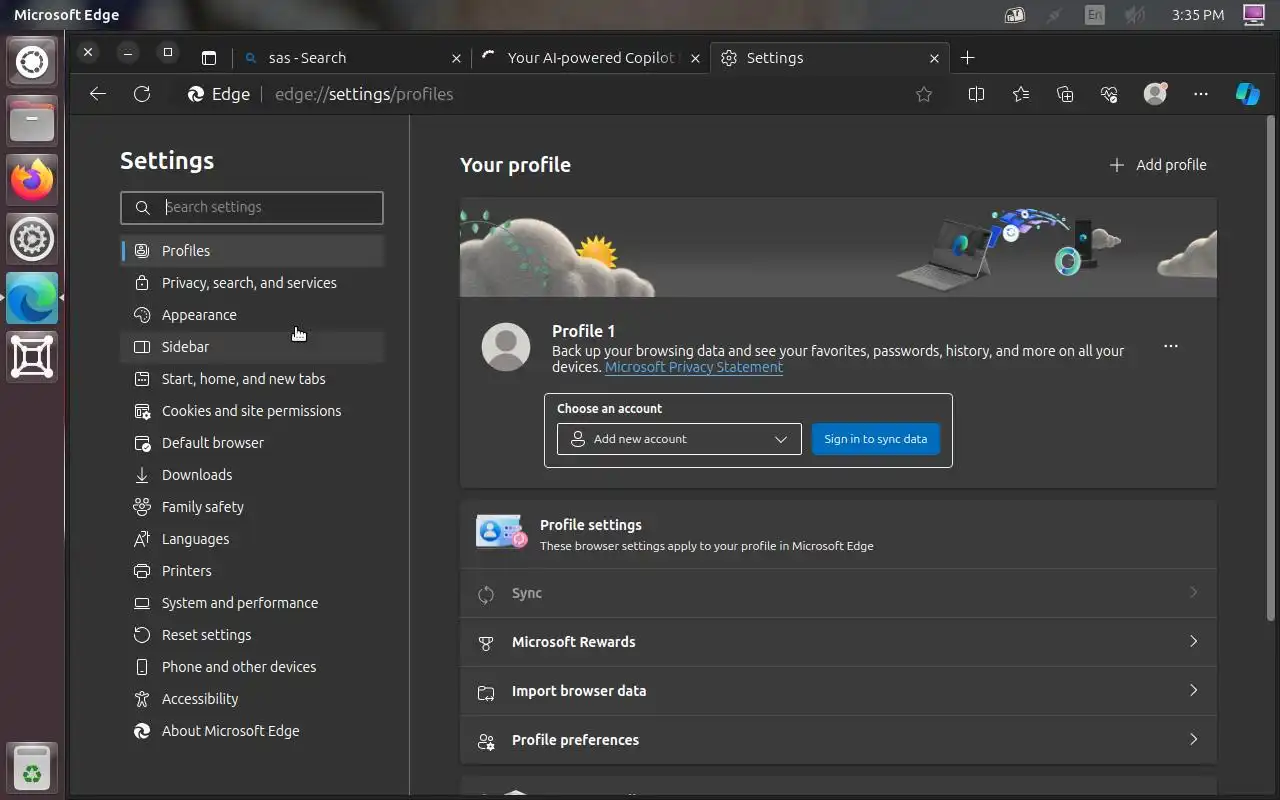
Task: Open Browser essentials heart icon
Action: click(1109, 94)
